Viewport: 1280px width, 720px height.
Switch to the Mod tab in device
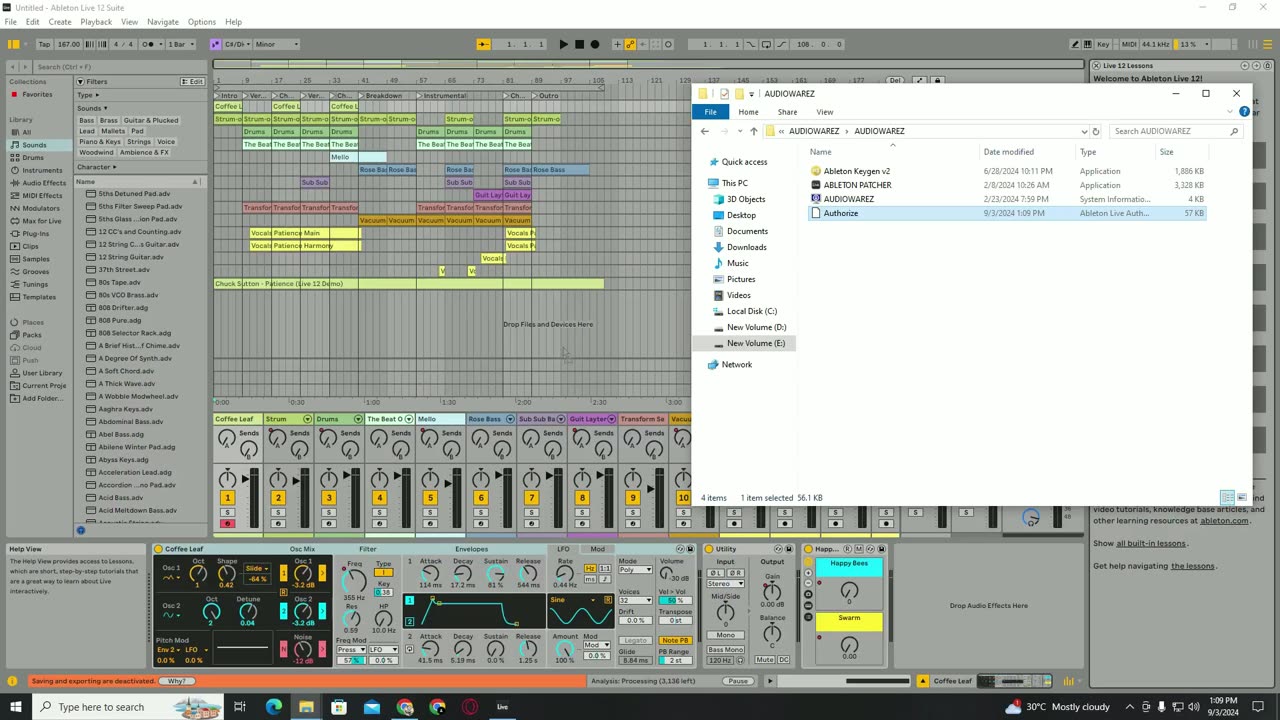pyautogui.click(x=597, y=549)
